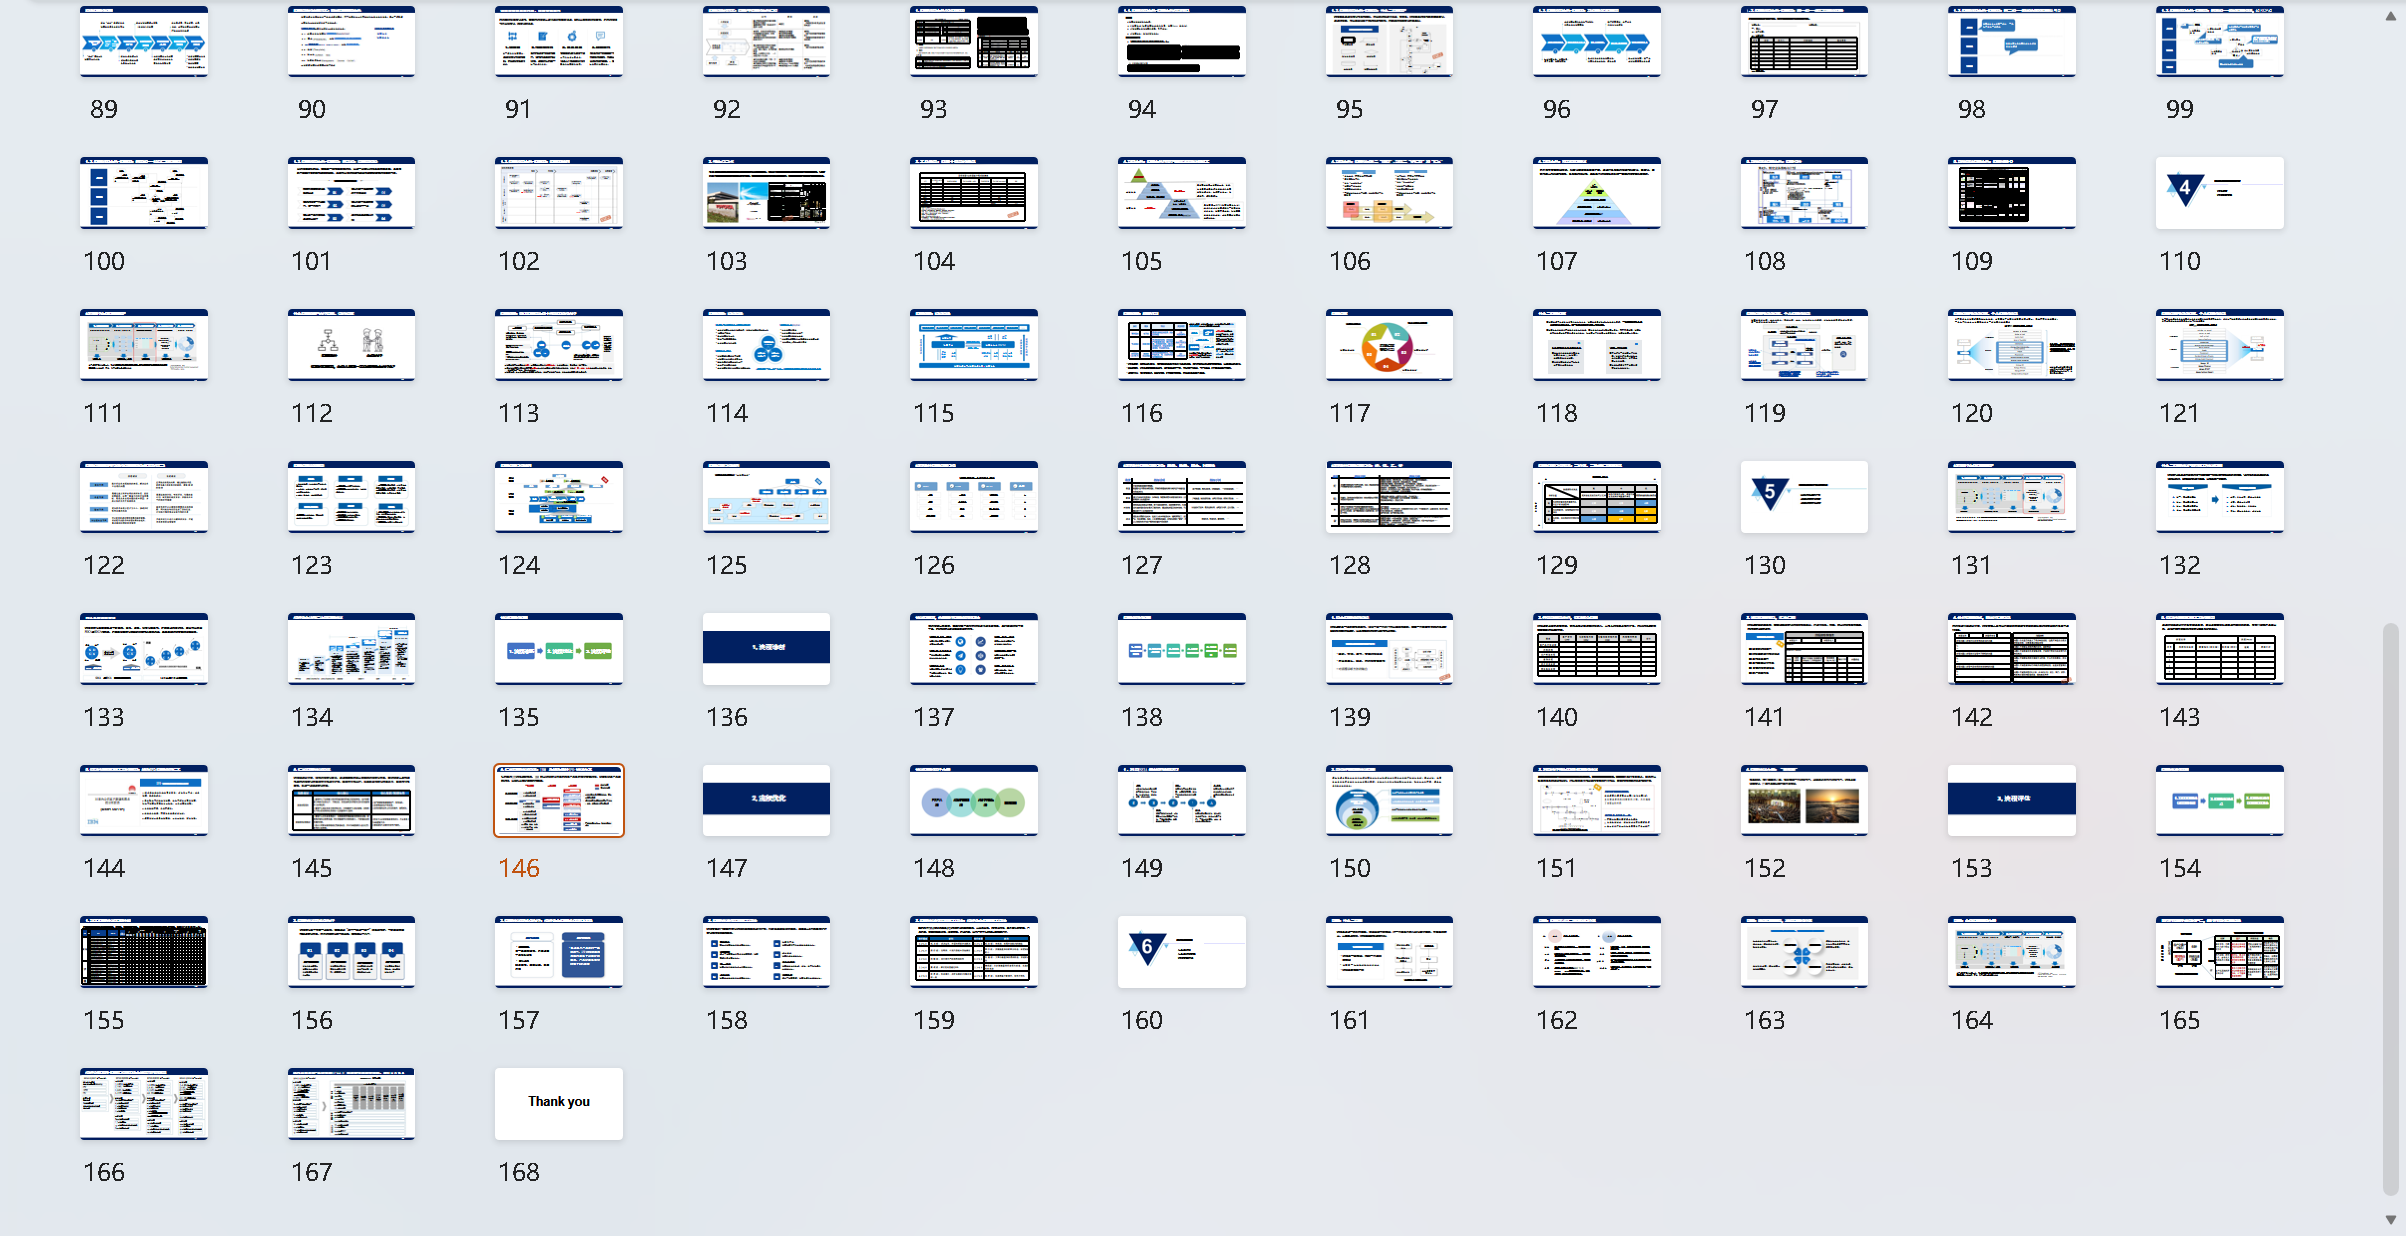Select slide 152 with two photos

coord(1803,800)
